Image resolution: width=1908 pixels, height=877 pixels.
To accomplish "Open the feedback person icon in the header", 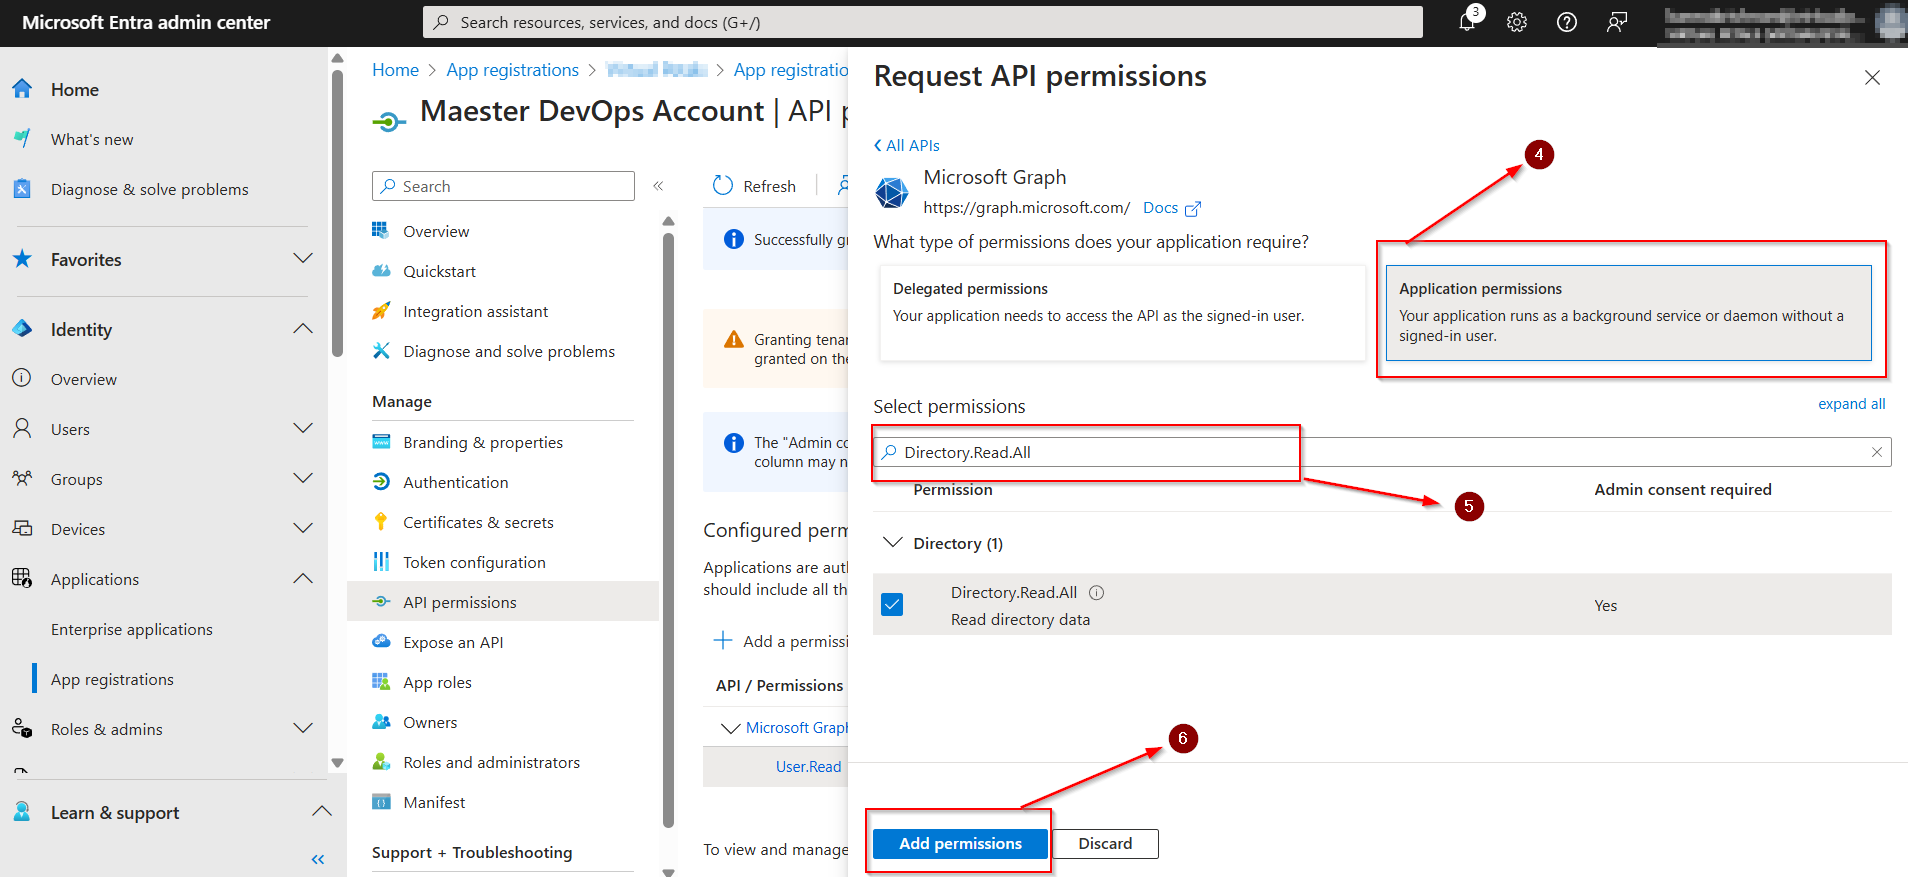I will point(1617,22).
